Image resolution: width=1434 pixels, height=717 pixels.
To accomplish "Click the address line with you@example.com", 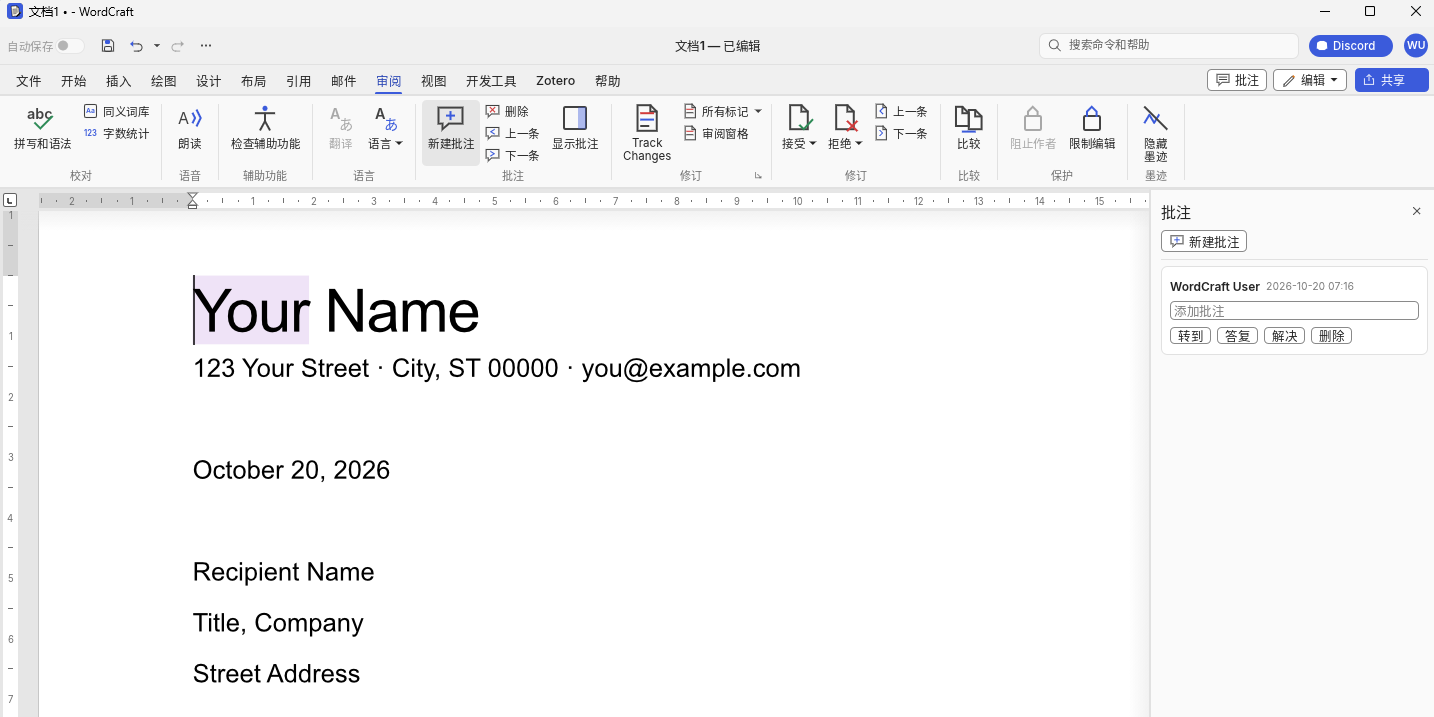I will pos(497,369).
